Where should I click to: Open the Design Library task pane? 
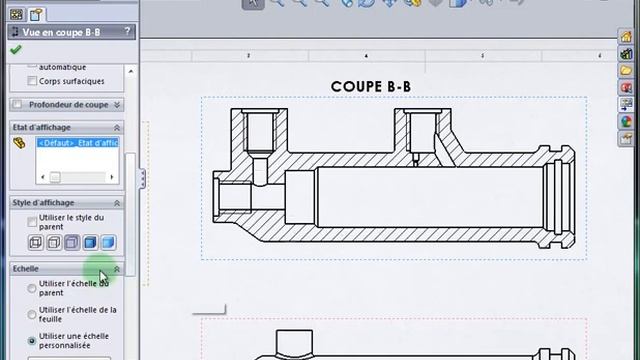pos(626,53)
